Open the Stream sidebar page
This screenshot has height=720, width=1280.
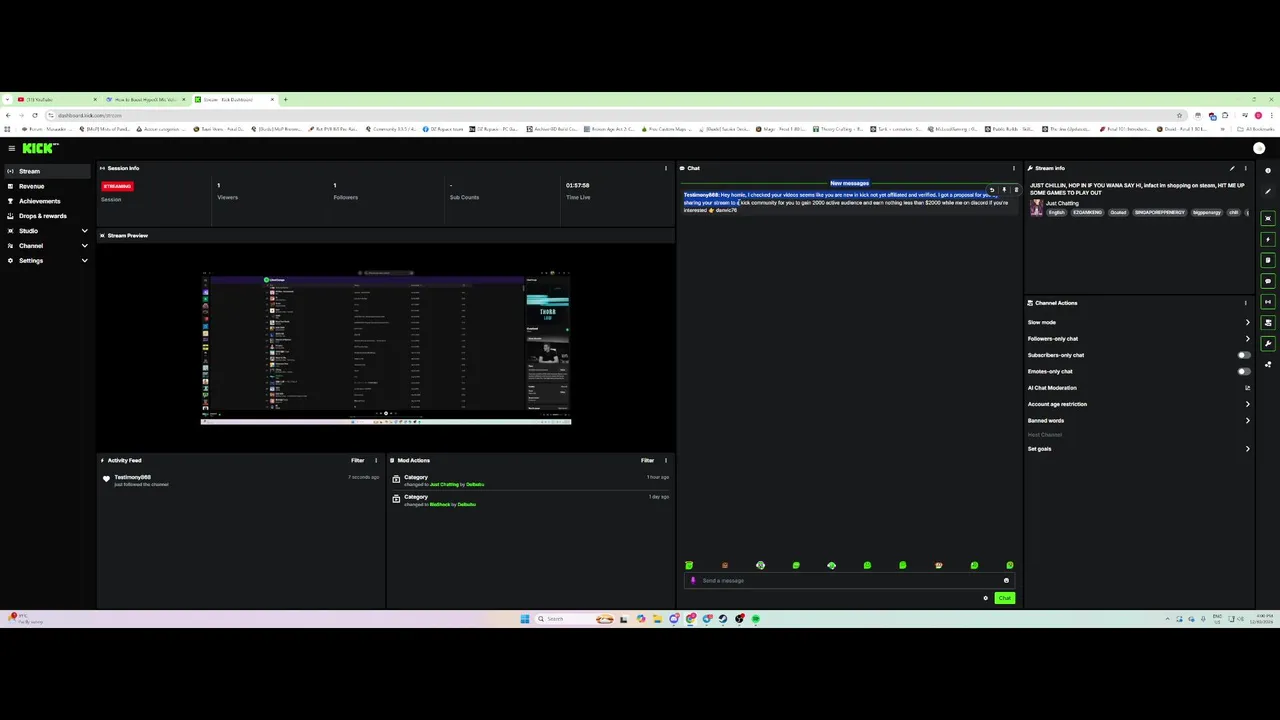tap(47, 171)
